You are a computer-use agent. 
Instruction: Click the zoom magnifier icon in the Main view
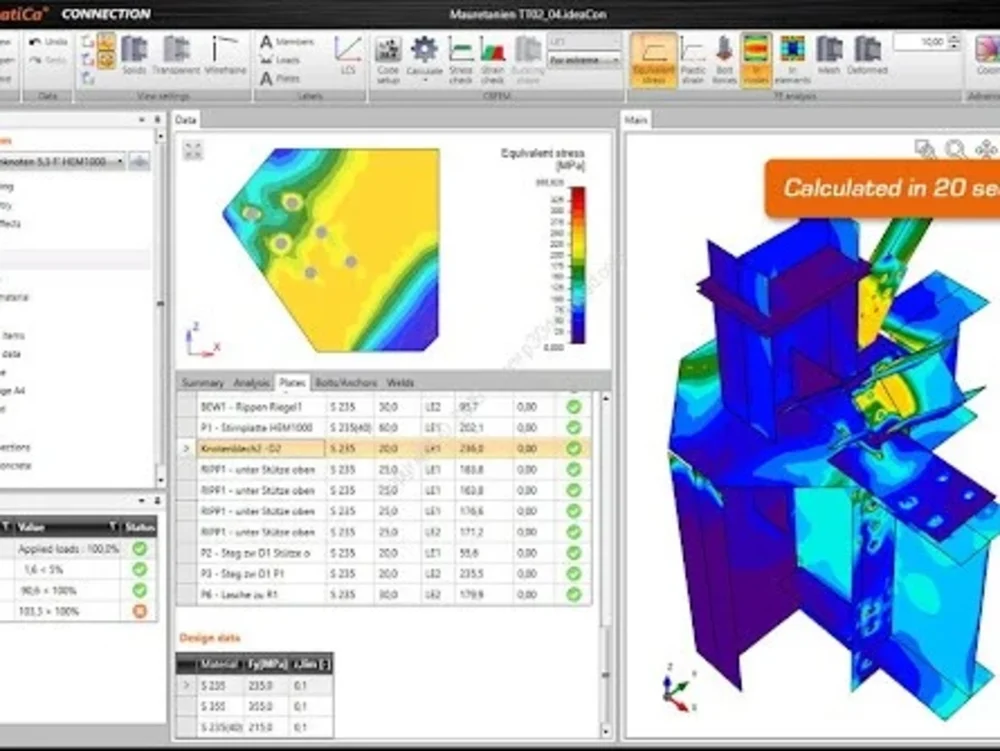coord(955,149)
